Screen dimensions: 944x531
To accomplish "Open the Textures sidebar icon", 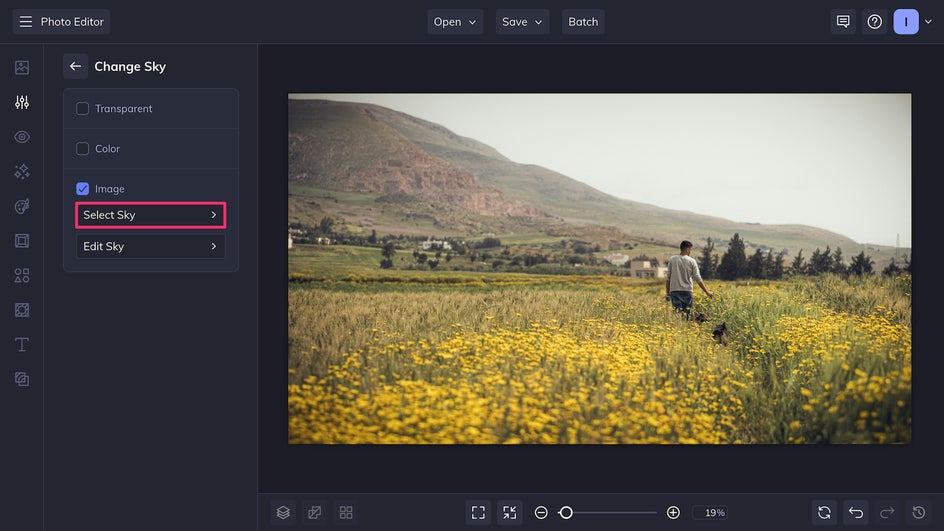I will [22, 379].
